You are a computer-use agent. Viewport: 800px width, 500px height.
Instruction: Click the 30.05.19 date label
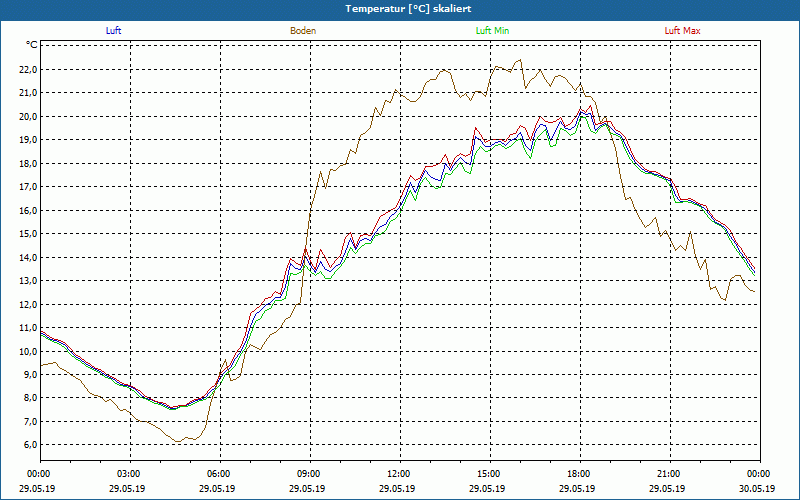point(757,488)
